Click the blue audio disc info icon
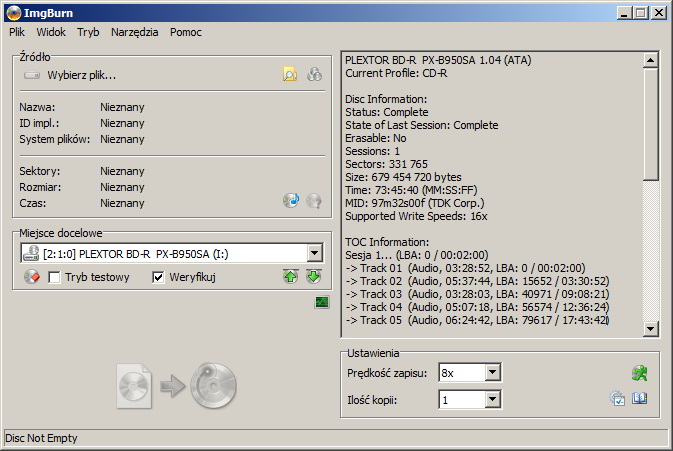 point(291,200)
